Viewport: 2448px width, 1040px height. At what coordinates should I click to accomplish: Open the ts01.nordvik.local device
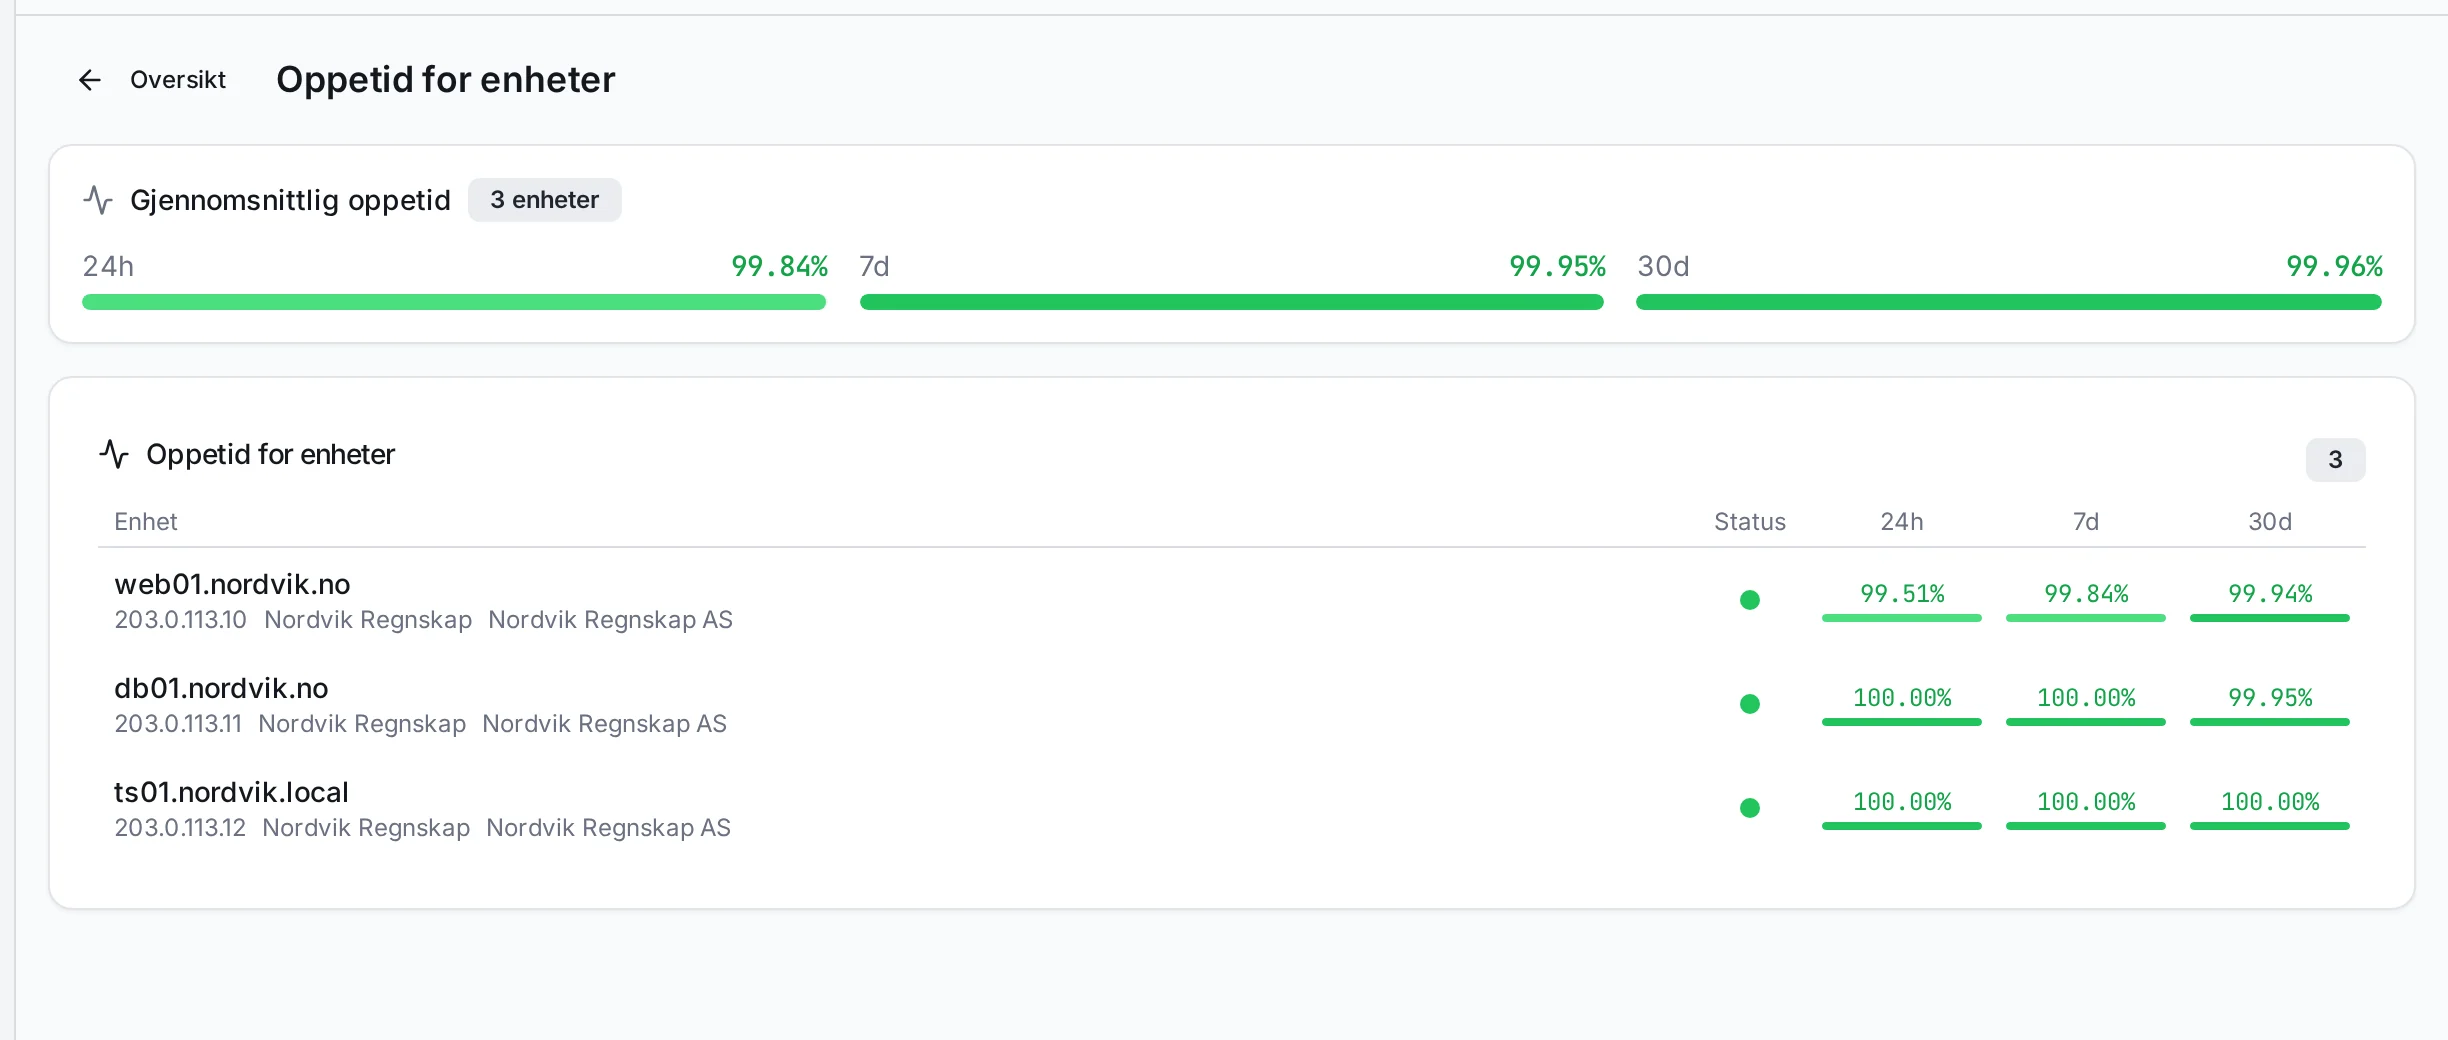tap(231, 792)
